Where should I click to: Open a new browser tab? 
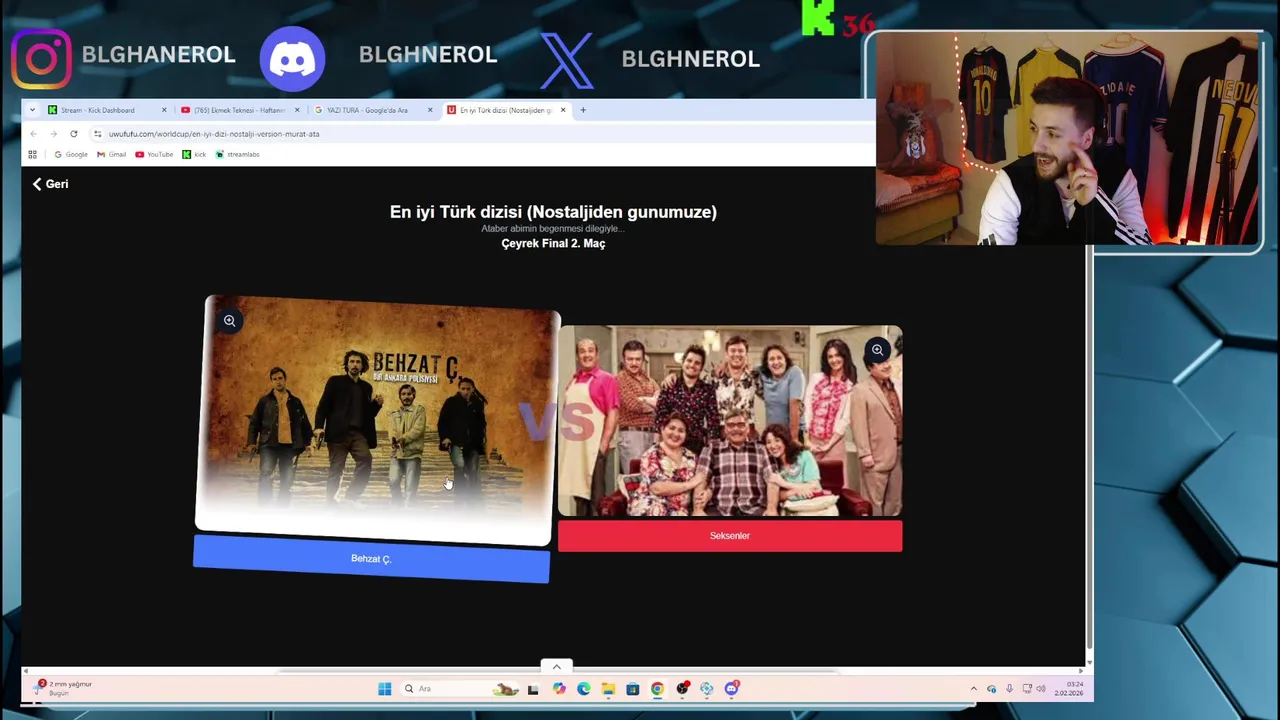point(583,110)
